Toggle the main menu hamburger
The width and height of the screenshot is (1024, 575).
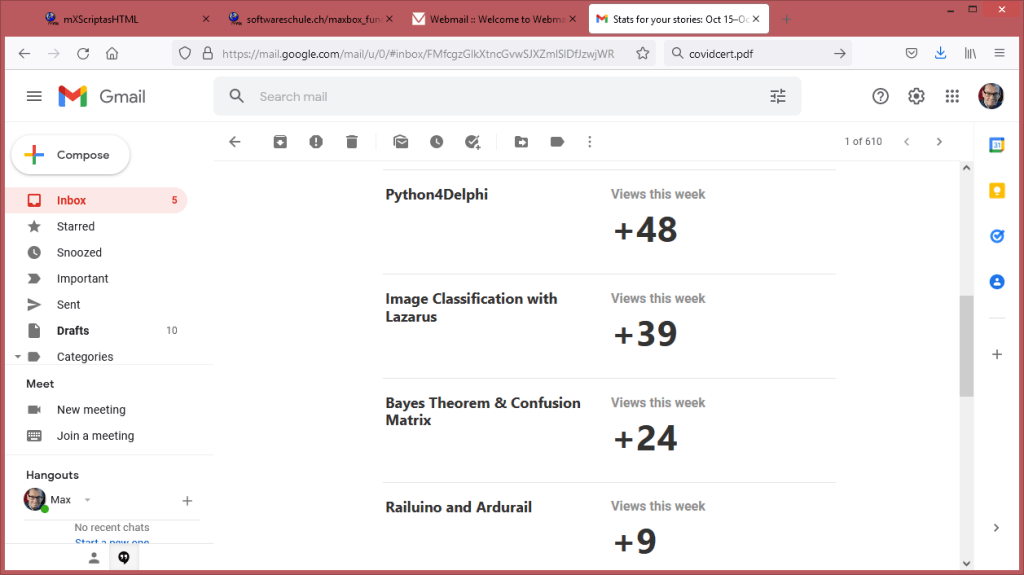pyautogui.click(x=34, y=96)
